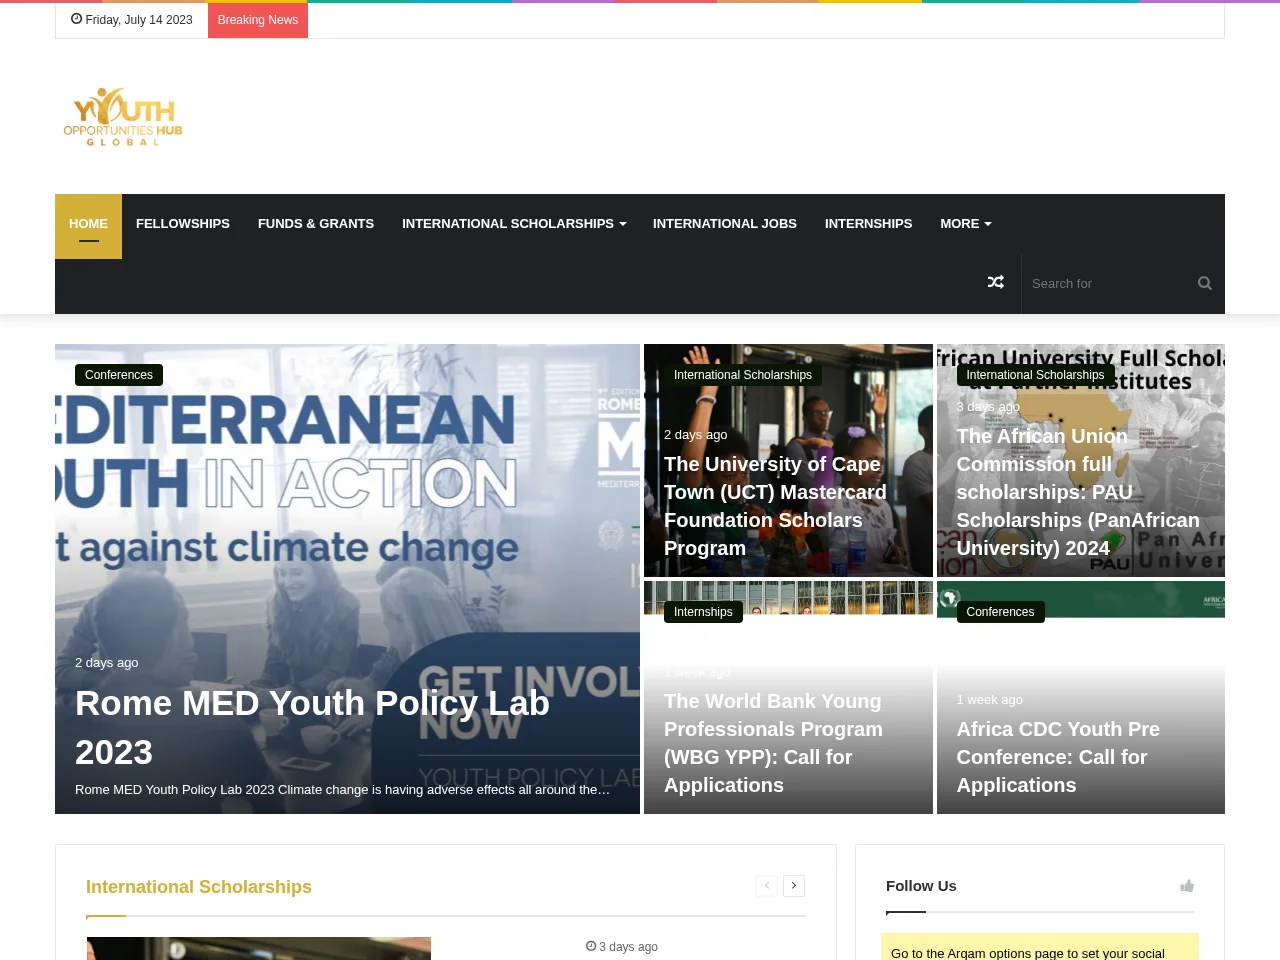Expand the International Scholarships dropdown menu
Image resolution: width=1280 pixels, height=960 pixels.
coord(514,224)
